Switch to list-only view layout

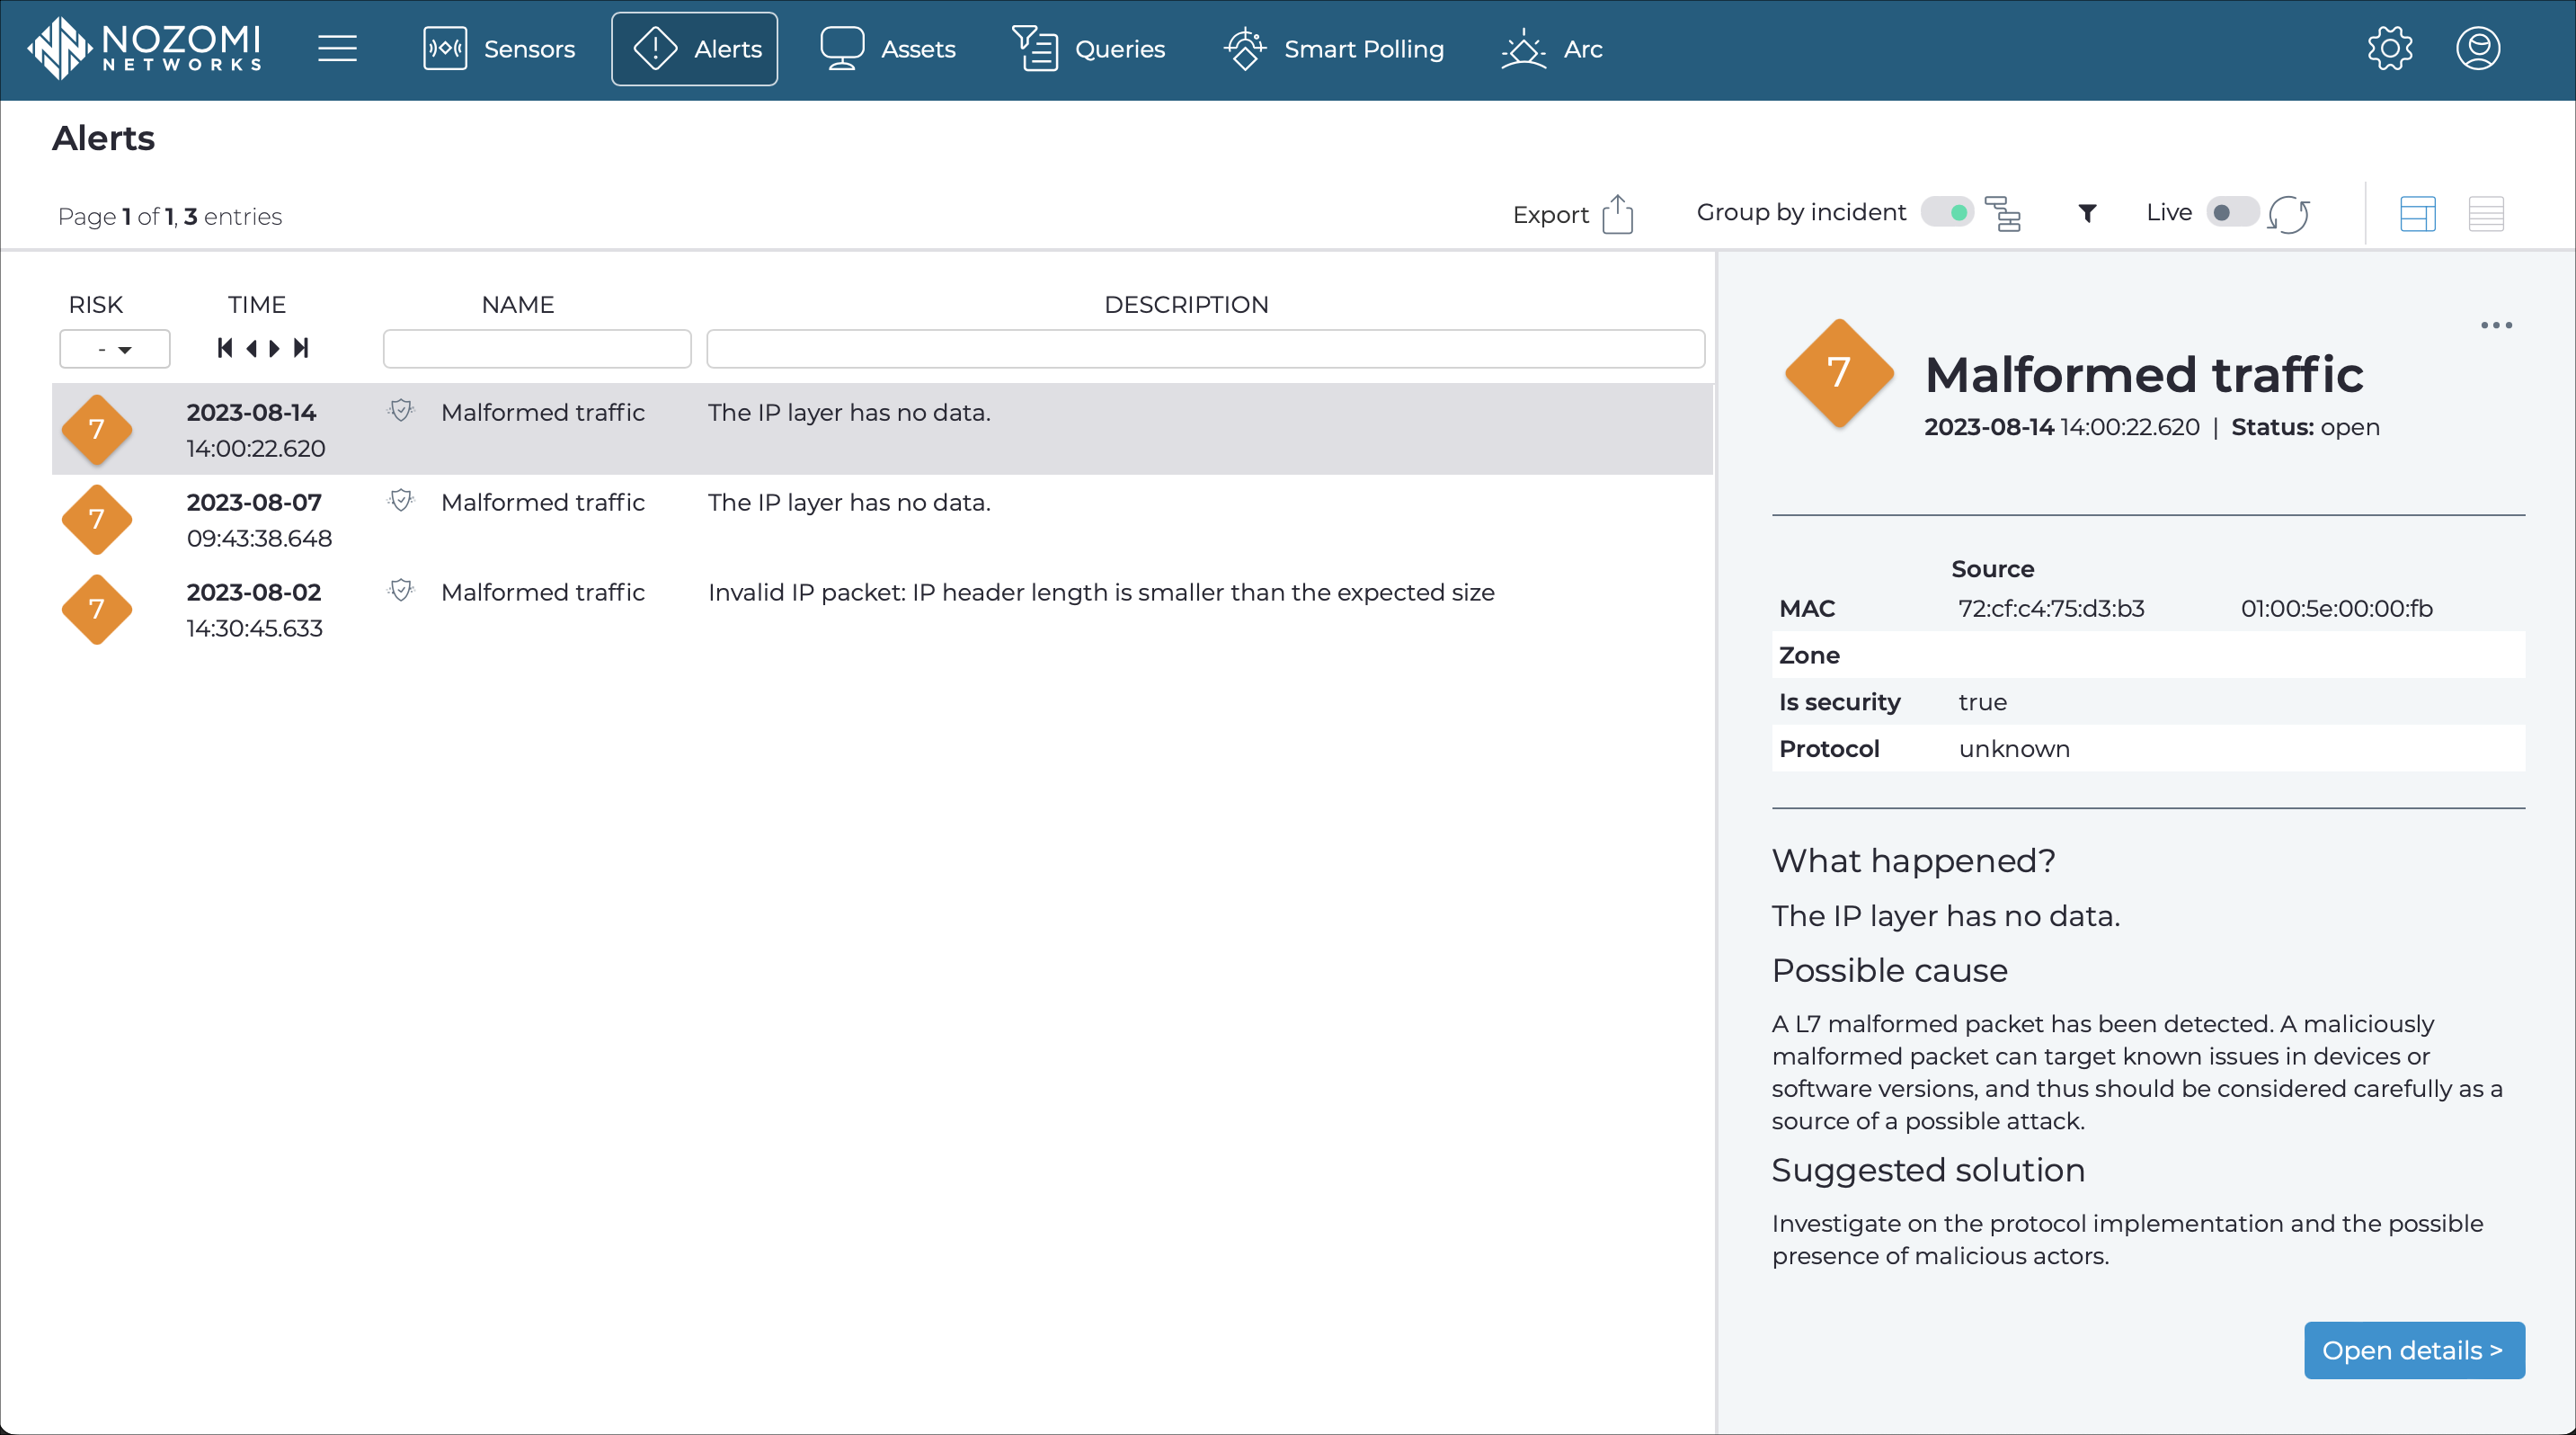[2485, 214]
